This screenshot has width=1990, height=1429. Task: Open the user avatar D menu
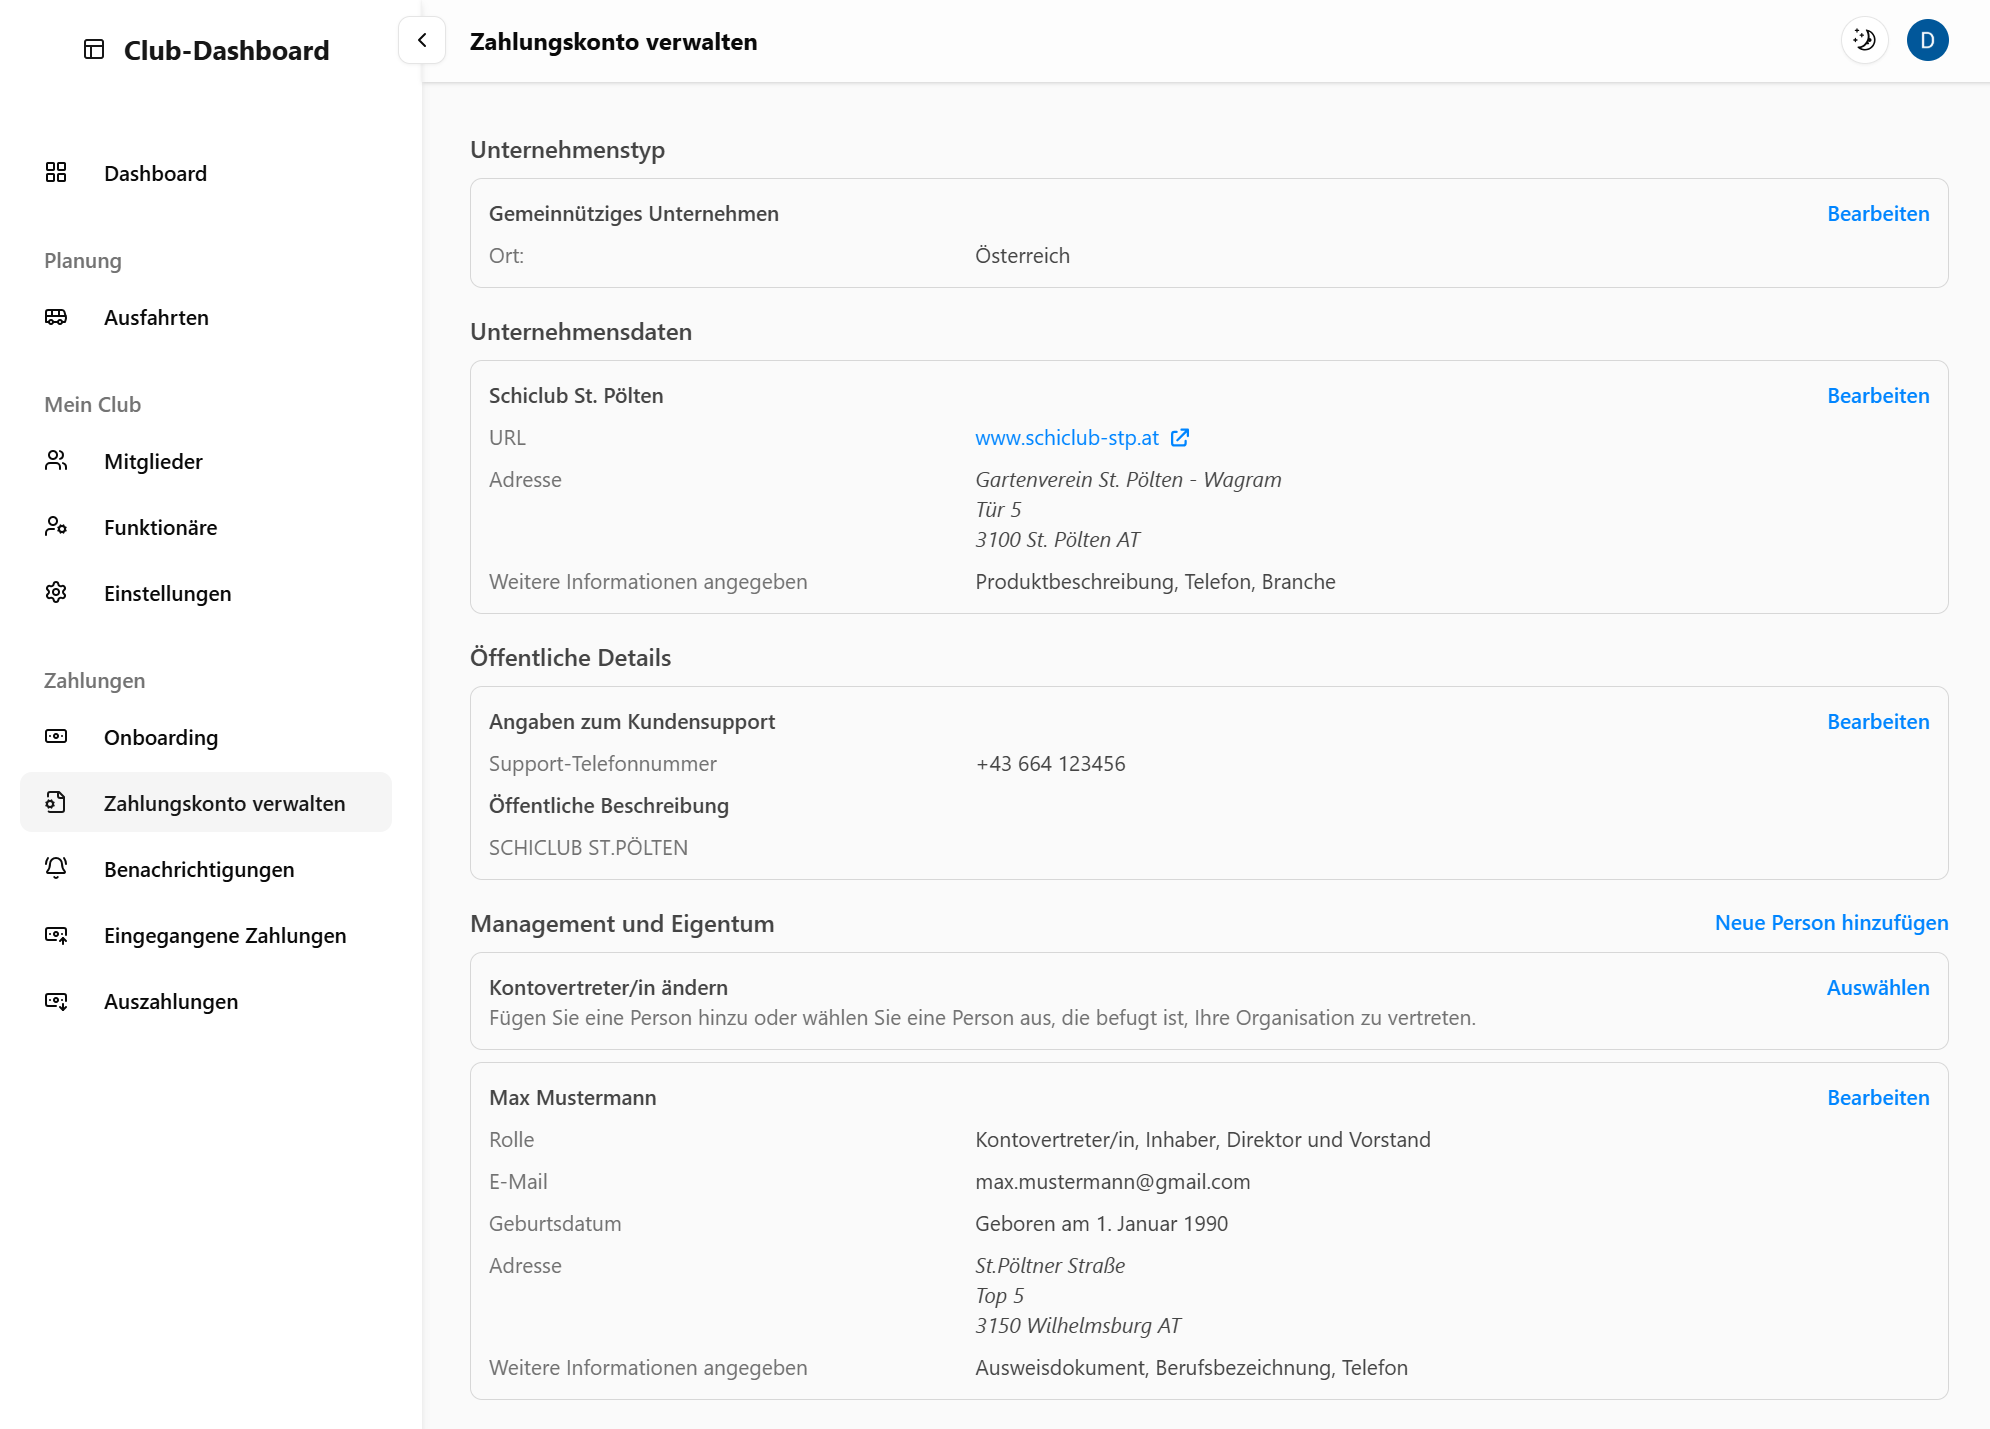[1927, 41]
